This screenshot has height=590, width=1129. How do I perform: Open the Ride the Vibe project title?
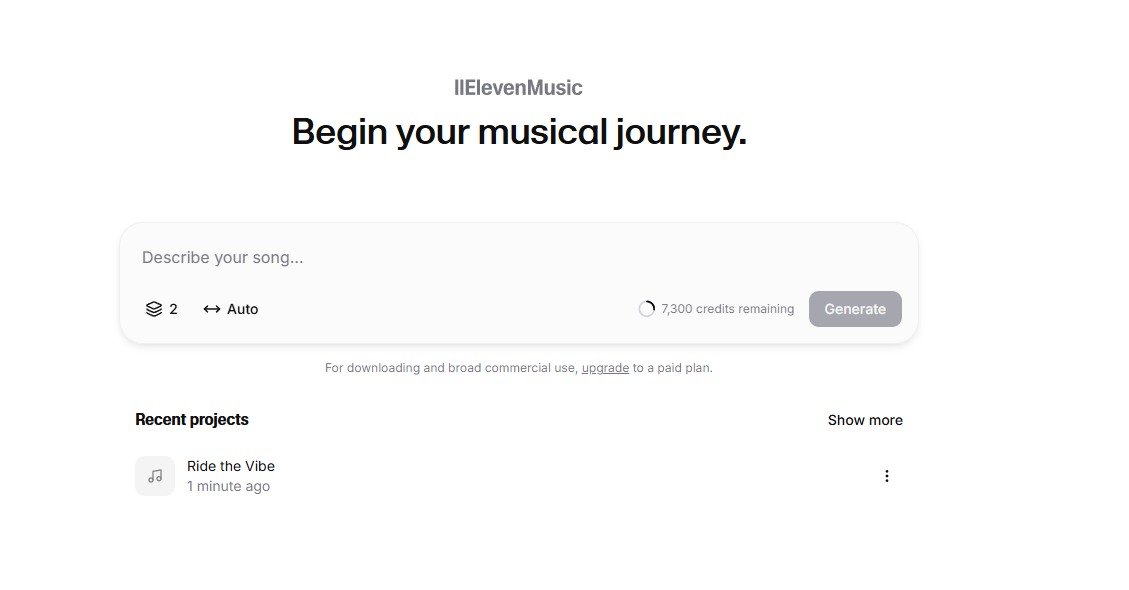point(231,466)
